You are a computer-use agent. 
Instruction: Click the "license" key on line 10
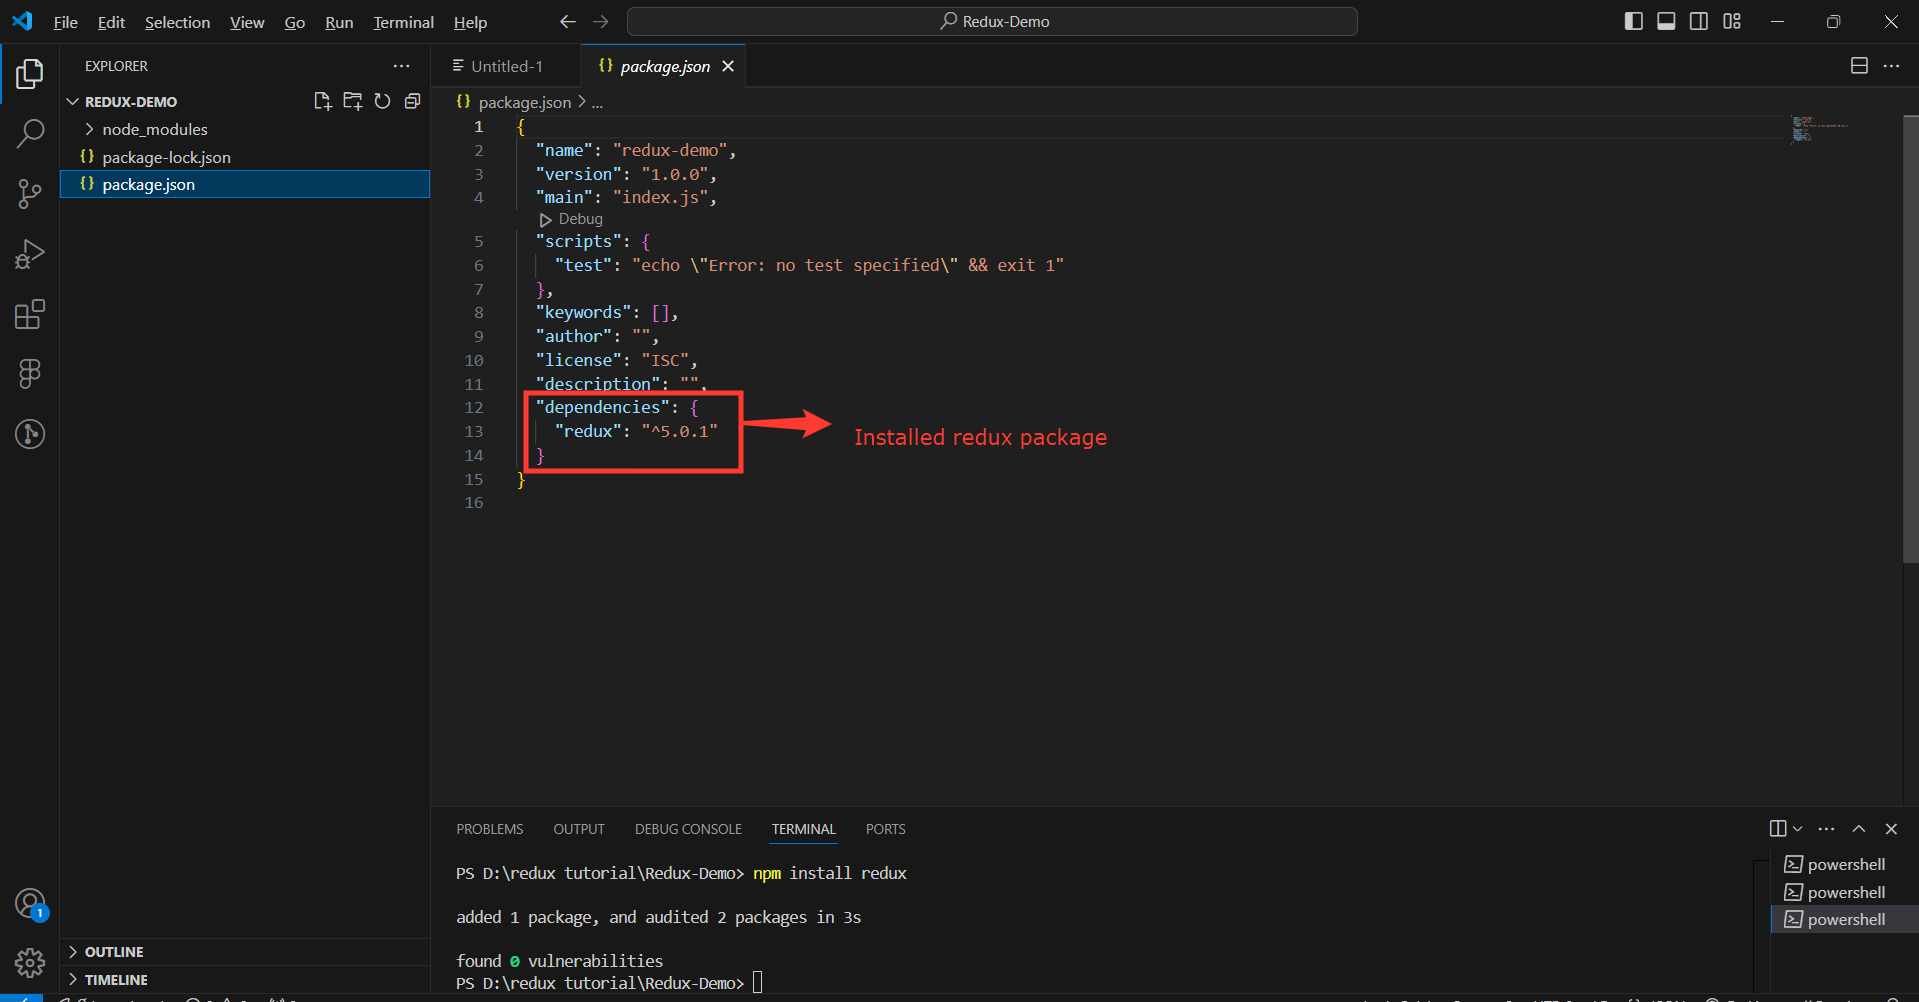(x=578, y=360)
